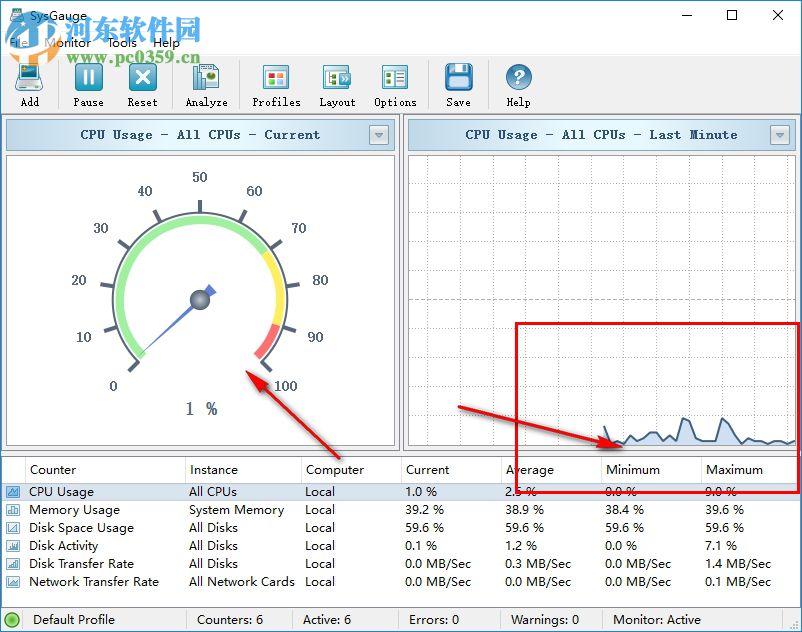Expand the CPU Usage Current panel dropdown
Image resolution: width=802 pixels, height=632 pixels.
tap(378, 135)
